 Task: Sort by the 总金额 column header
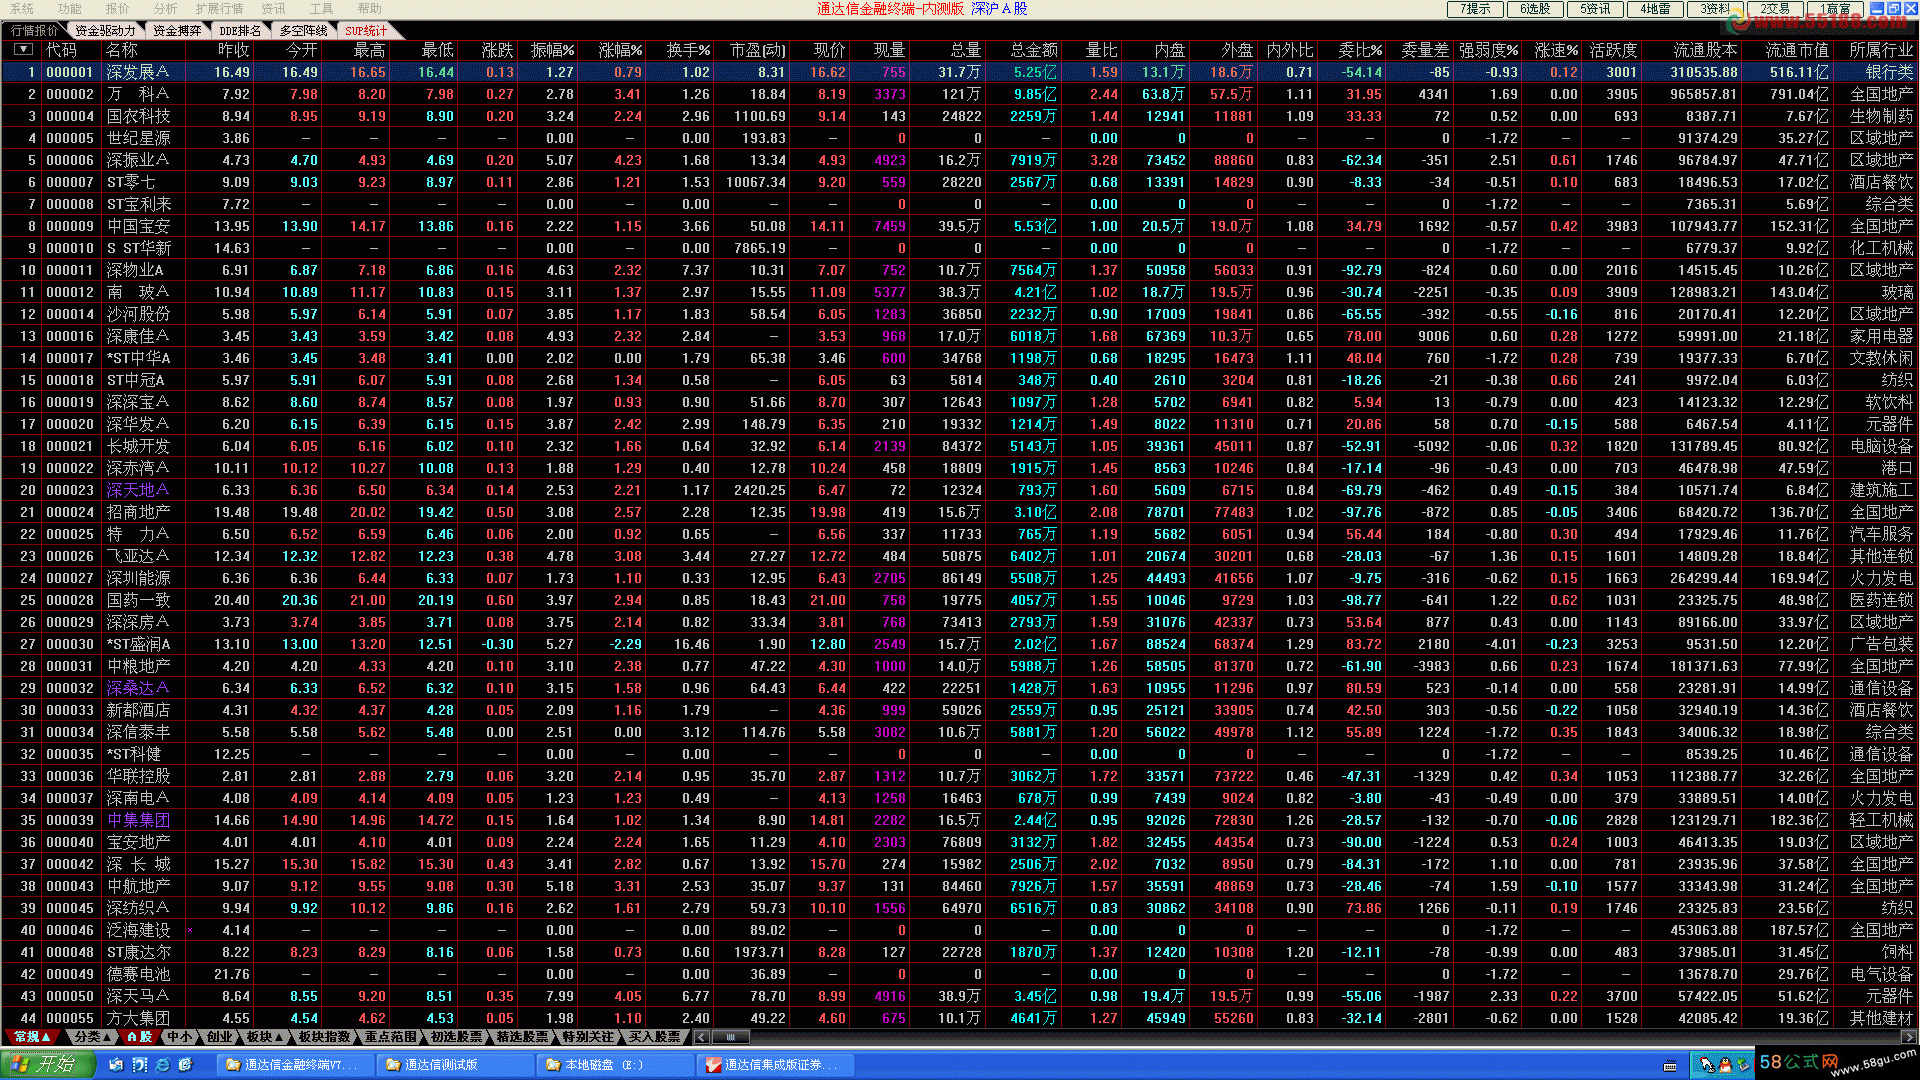[1034, 49]
